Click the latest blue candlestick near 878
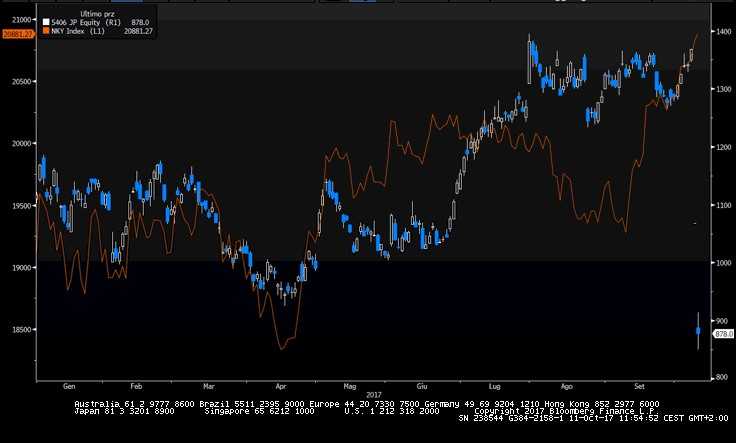 [x=698, y=331]
